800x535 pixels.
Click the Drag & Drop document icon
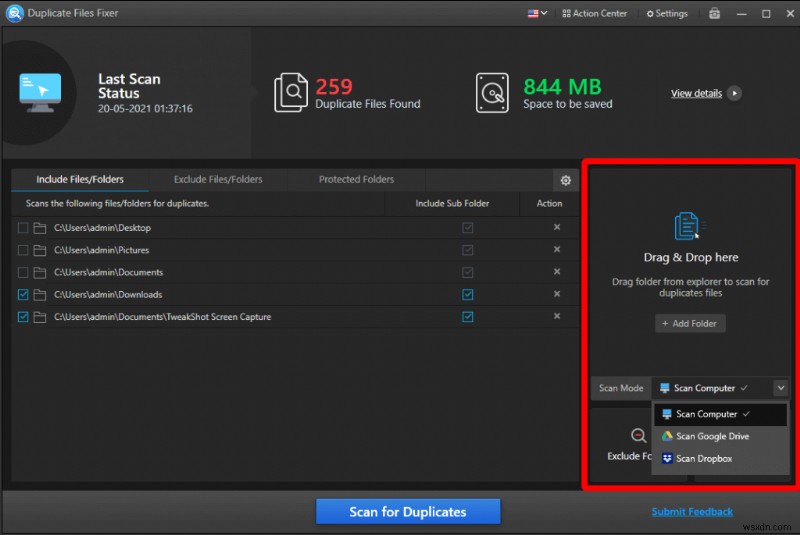688,226
